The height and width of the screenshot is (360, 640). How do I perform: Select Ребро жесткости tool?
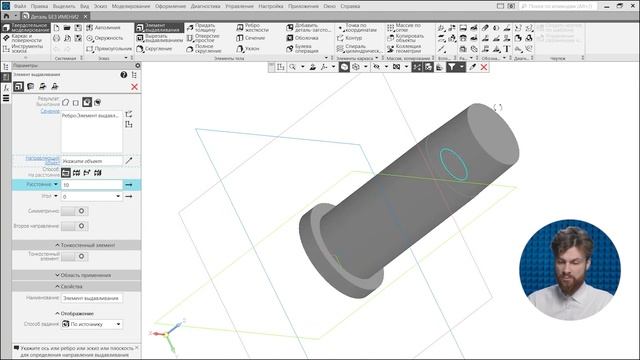(252, 28)
